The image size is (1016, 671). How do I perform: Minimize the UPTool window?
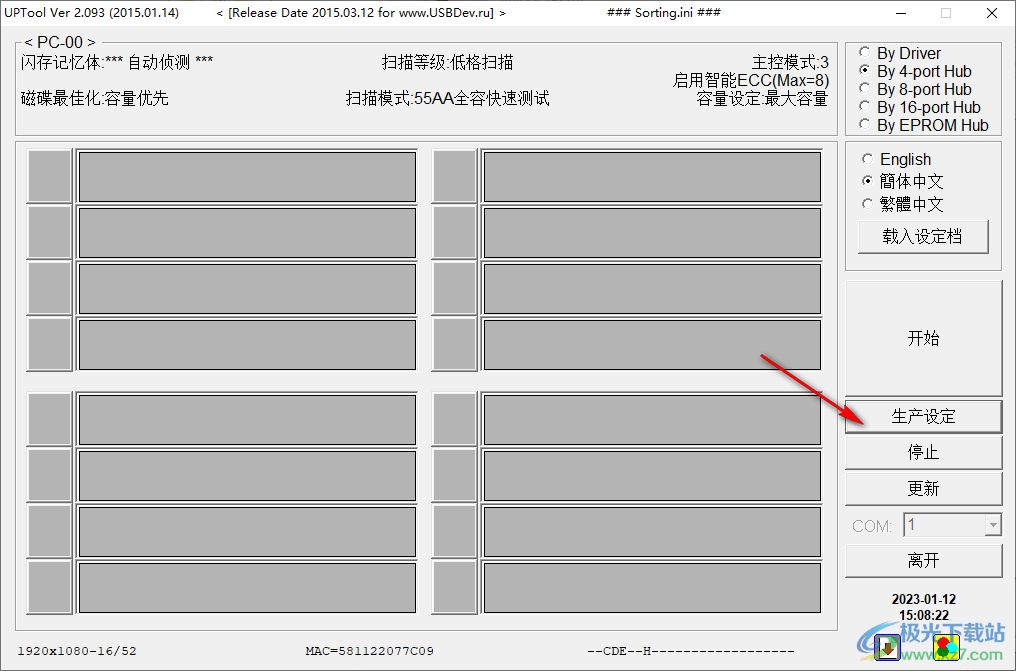click(901, 13)
